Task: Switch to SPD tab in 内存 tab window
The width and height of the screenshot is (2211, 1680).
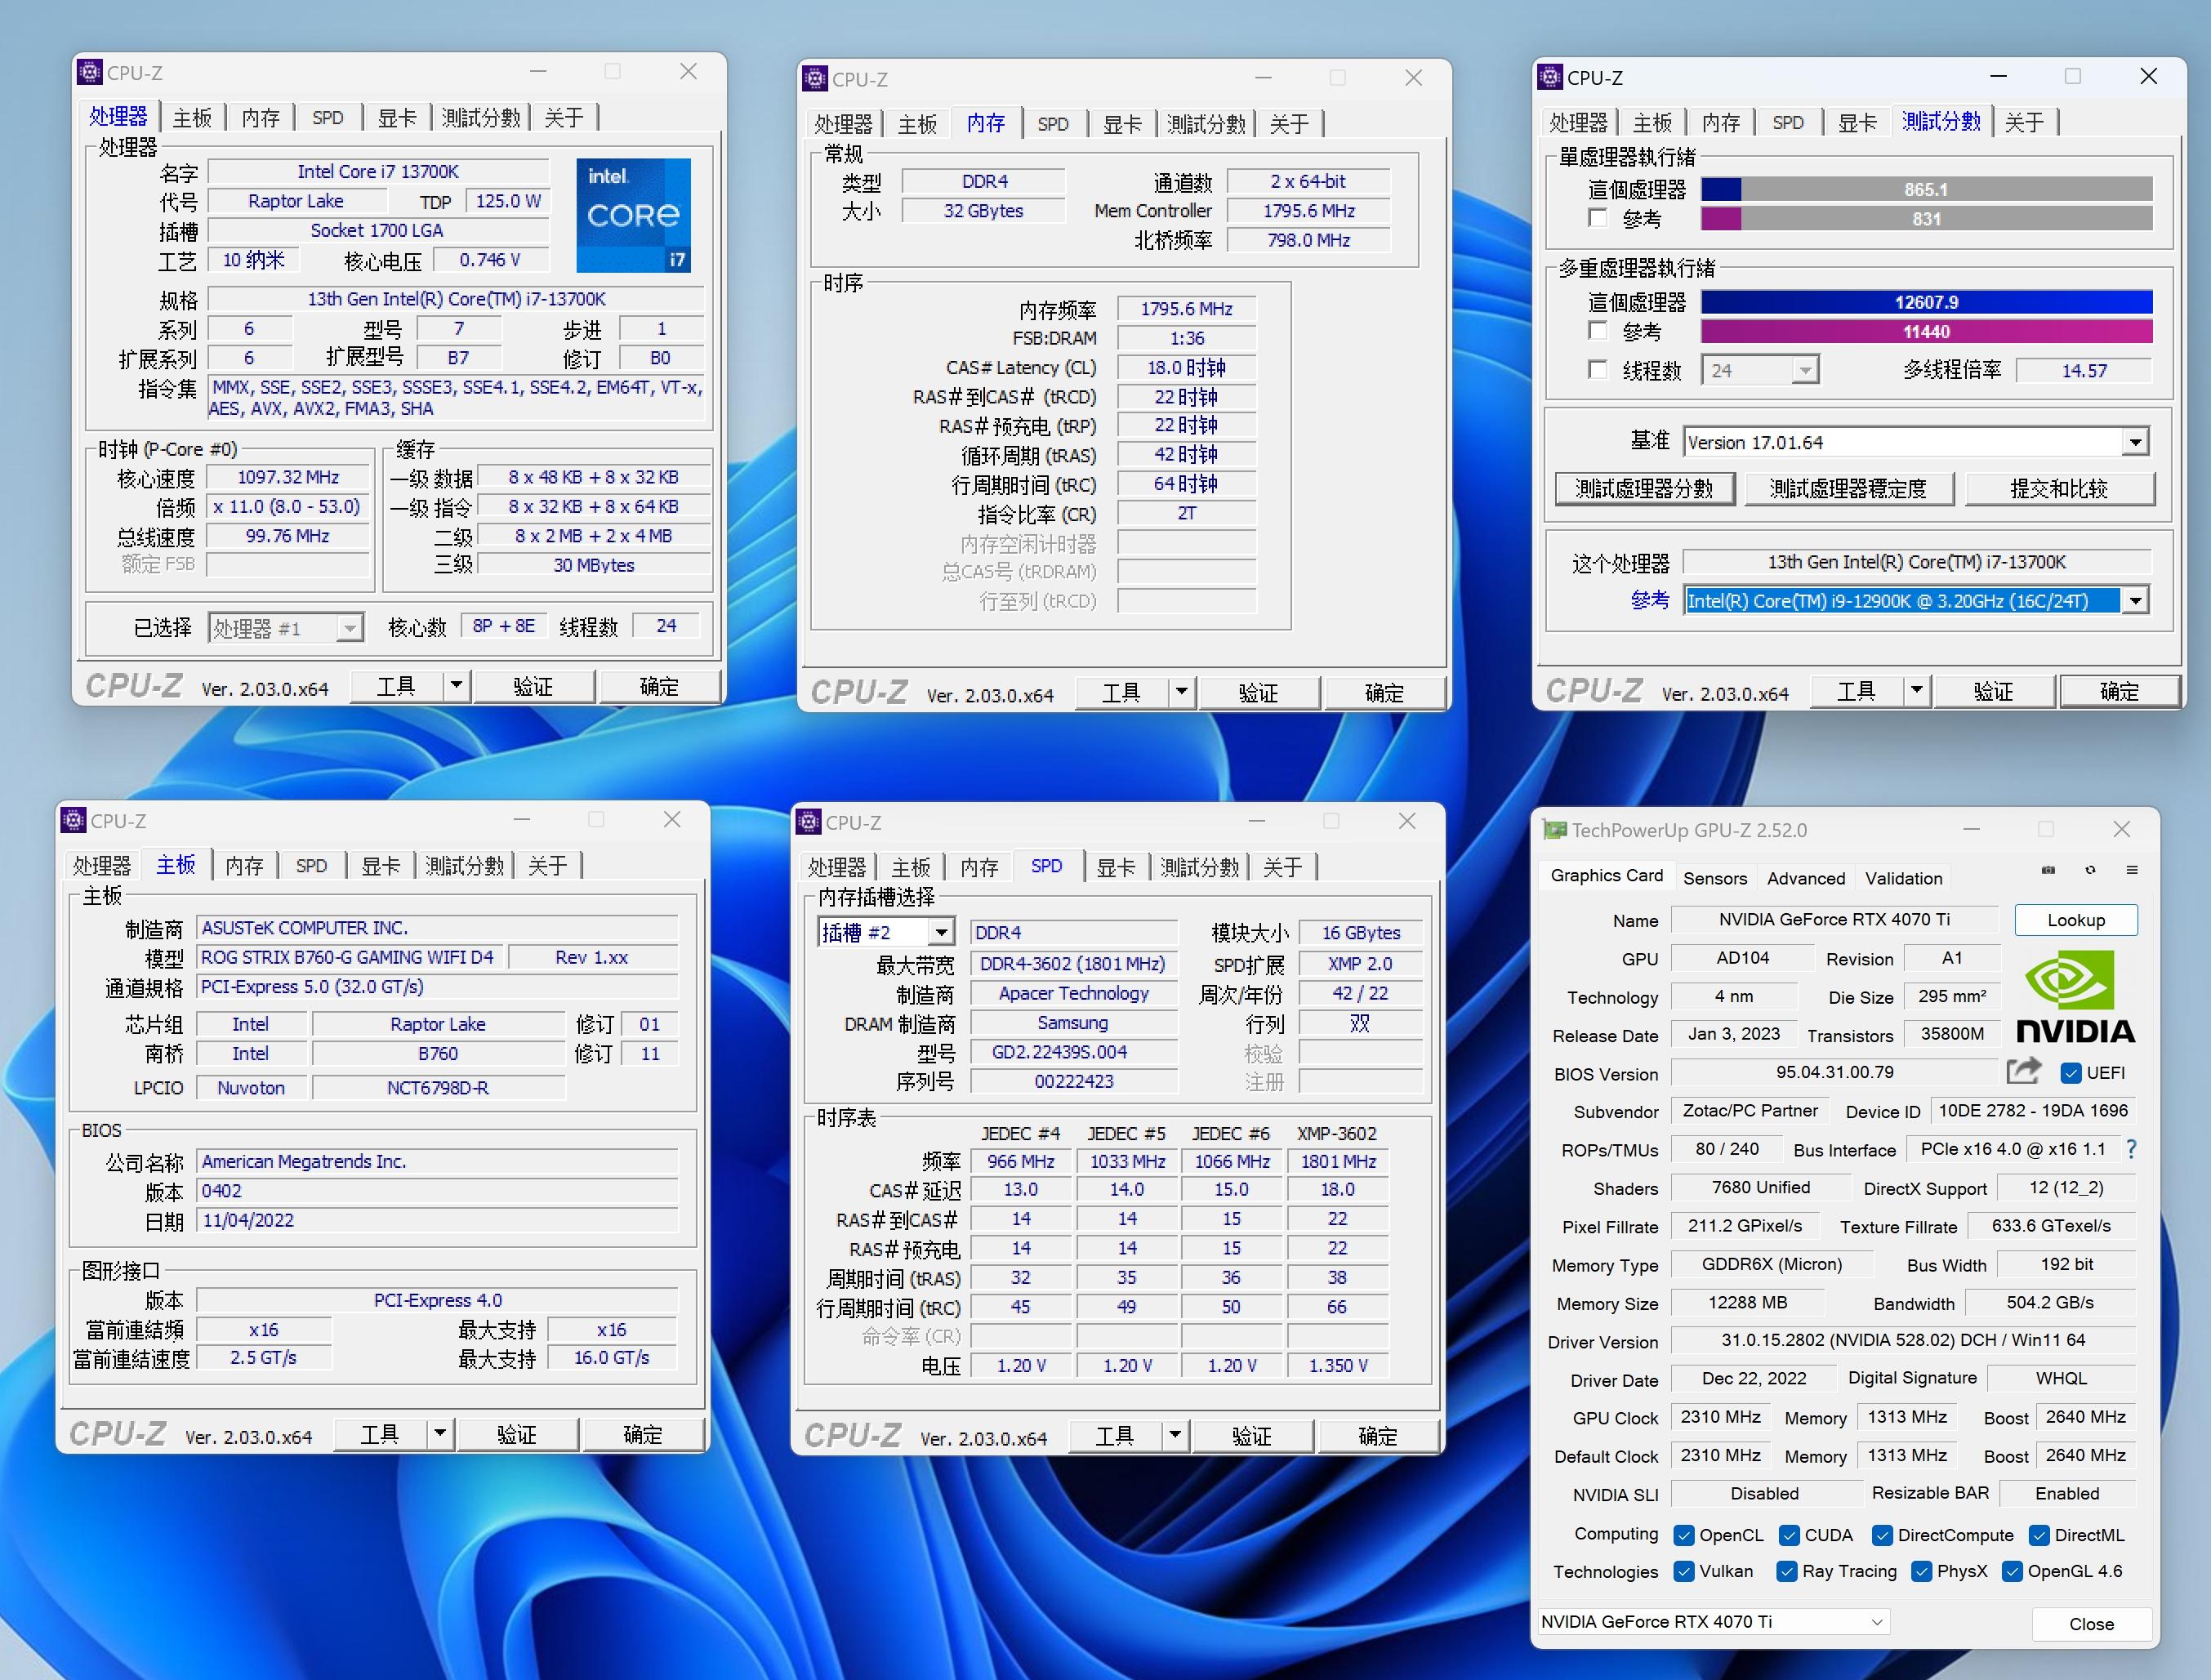Action: (1053, 123)
